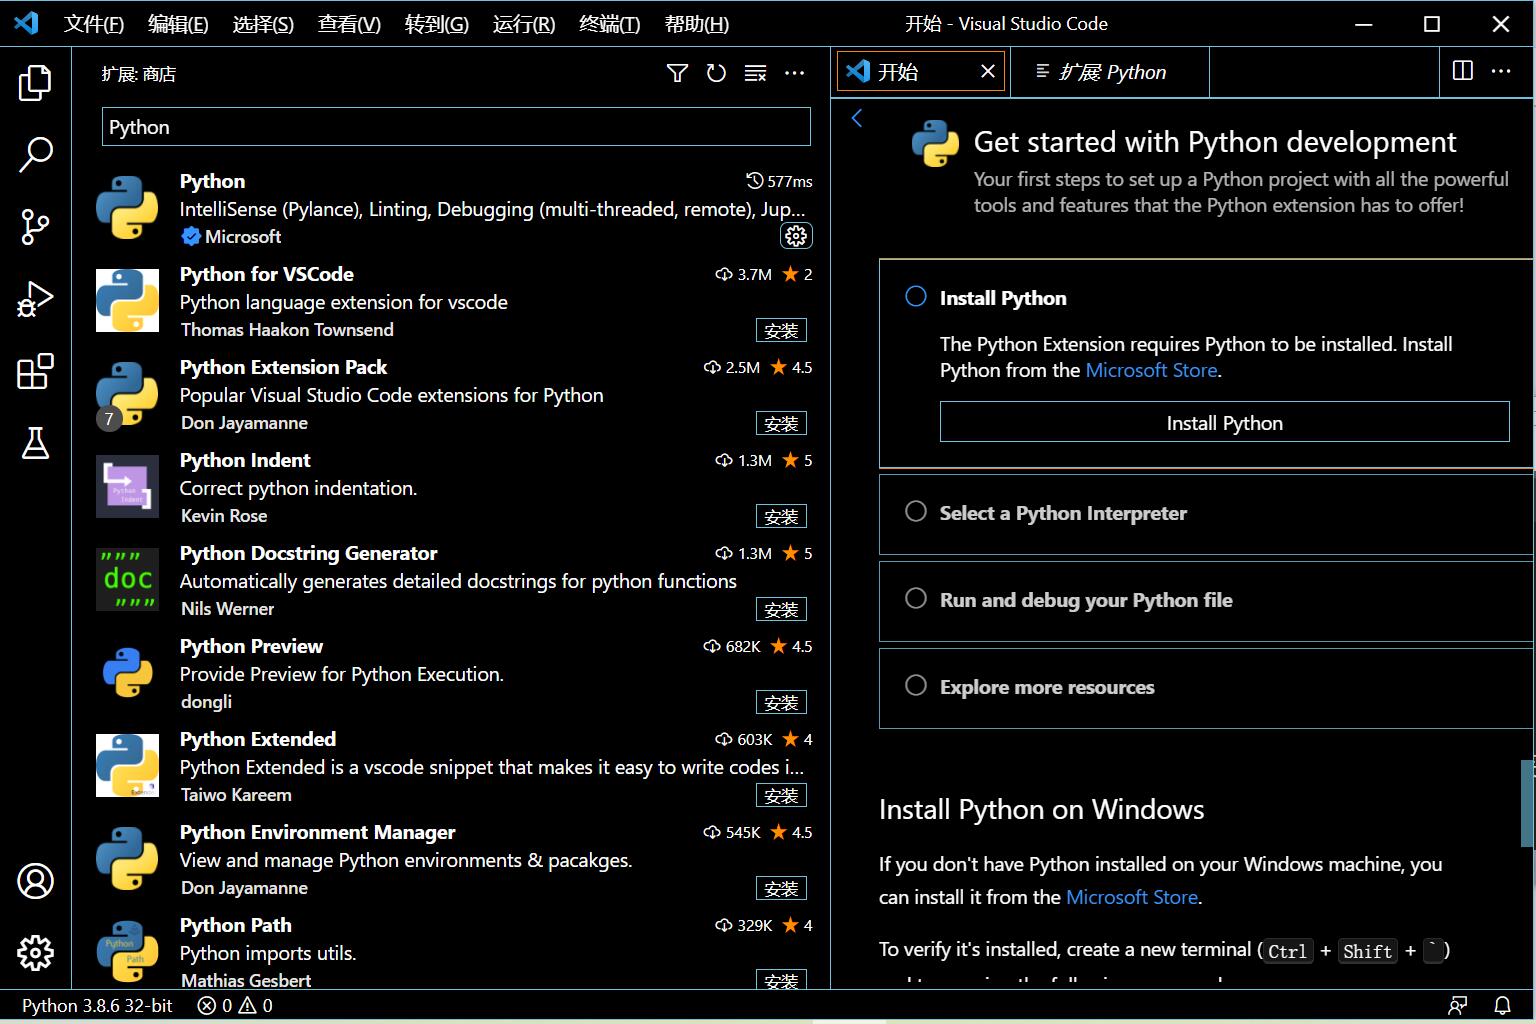Click the VS Code logo icon
1536x1024 pixels.
(x=26, y=23)
